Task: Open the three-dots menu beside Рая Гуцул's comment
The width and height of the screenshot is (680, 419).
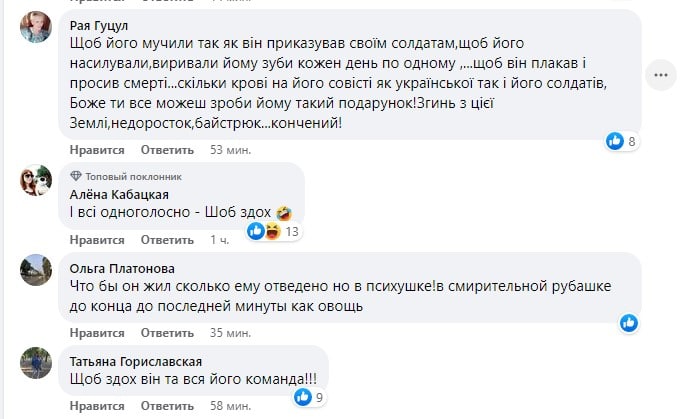Action: pos(657,73)
